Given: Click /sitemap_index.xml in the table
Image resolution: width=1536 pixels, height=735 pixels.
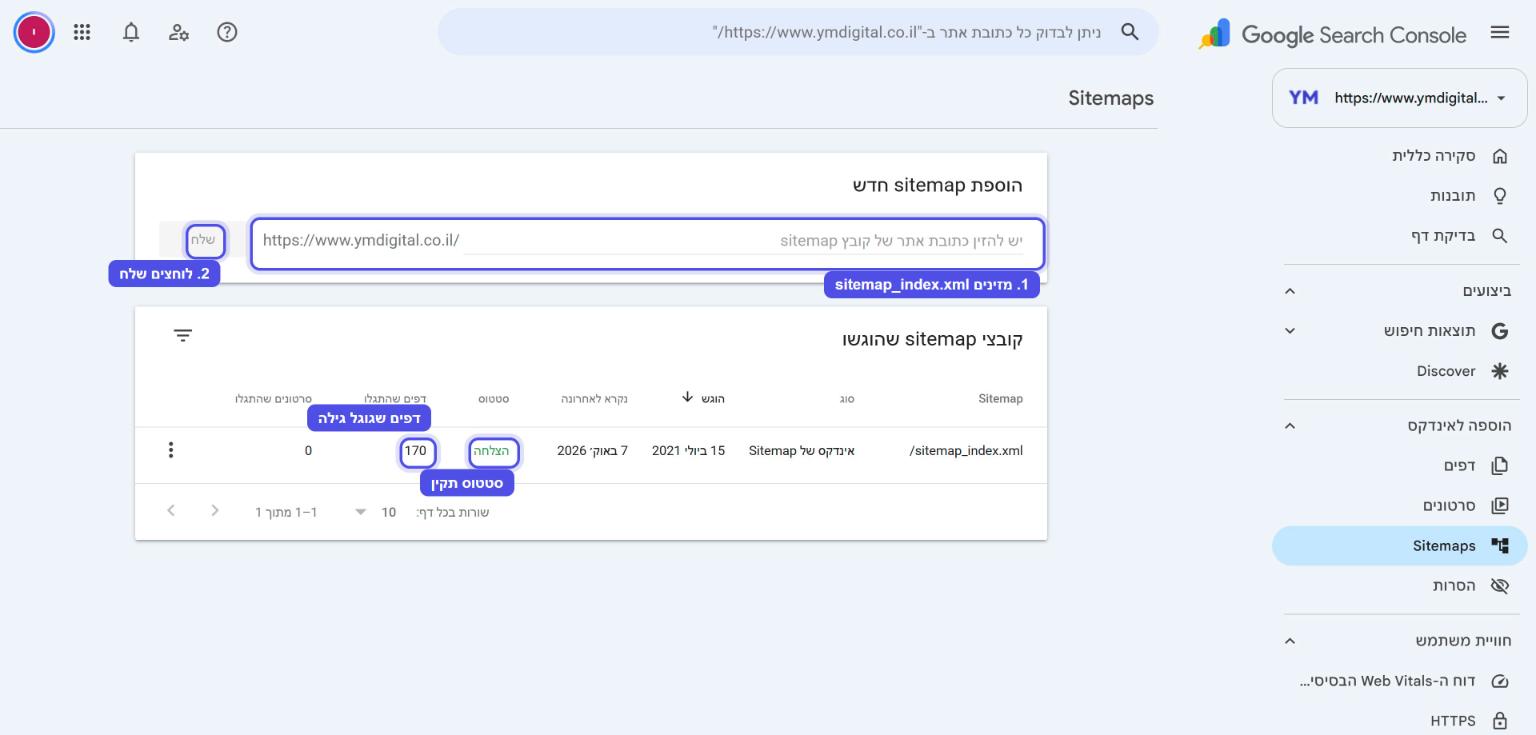Looking at the screenshot, I should tap(966, 451).
